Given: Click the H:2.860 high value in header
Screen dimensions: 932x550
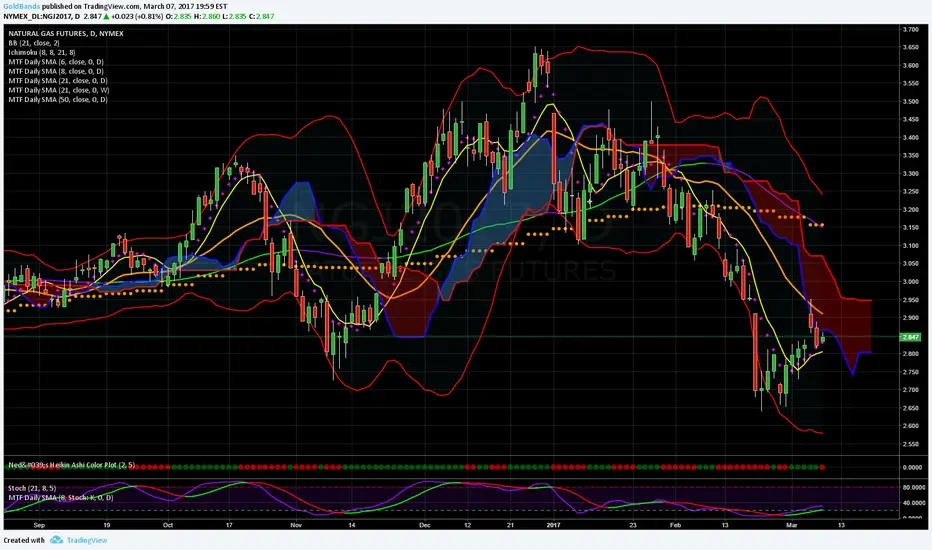Looking at the screenshot, I should (206, 16).
